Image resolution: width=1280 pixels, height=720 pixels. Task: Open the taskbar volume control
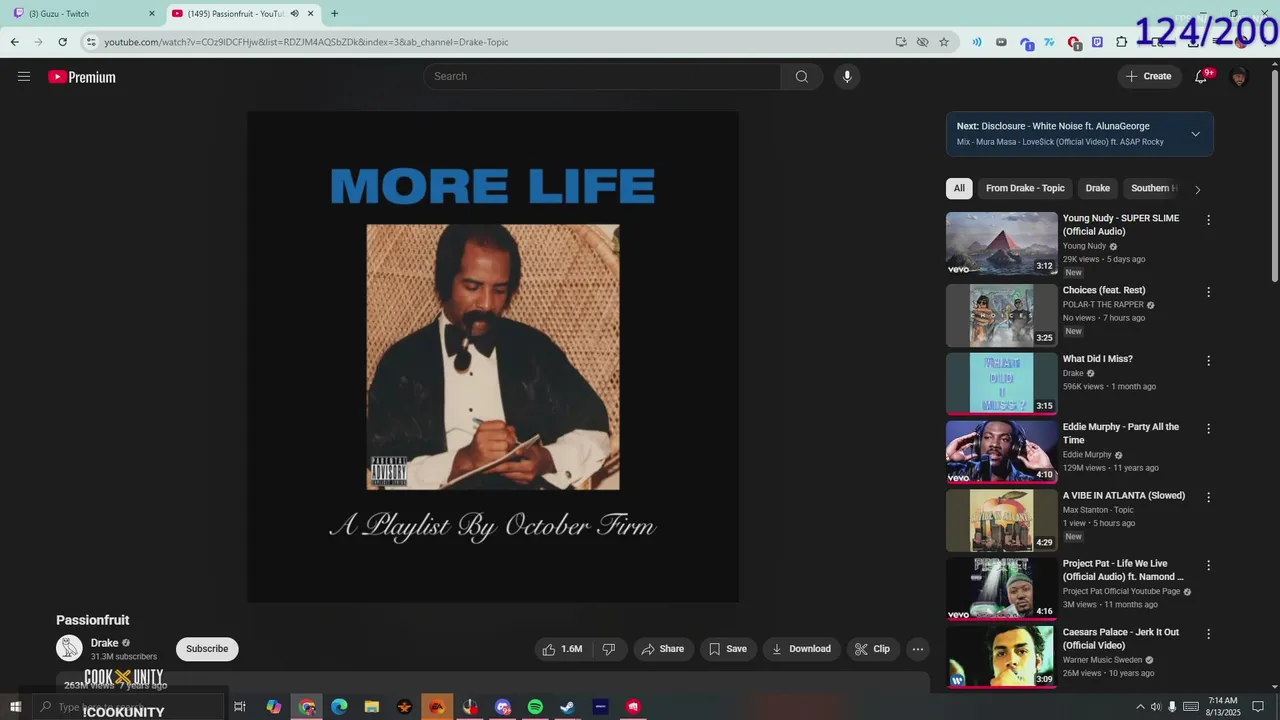1155,707
